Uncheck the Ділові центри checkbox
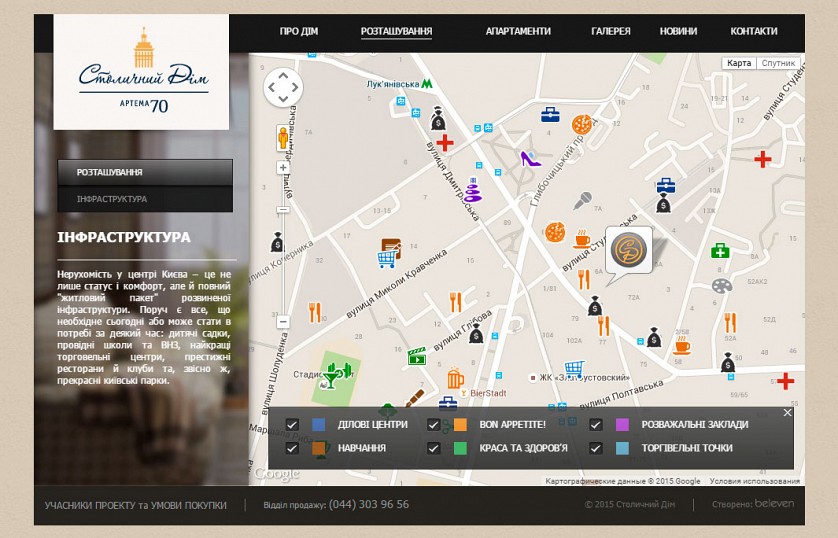 point(292,425)
